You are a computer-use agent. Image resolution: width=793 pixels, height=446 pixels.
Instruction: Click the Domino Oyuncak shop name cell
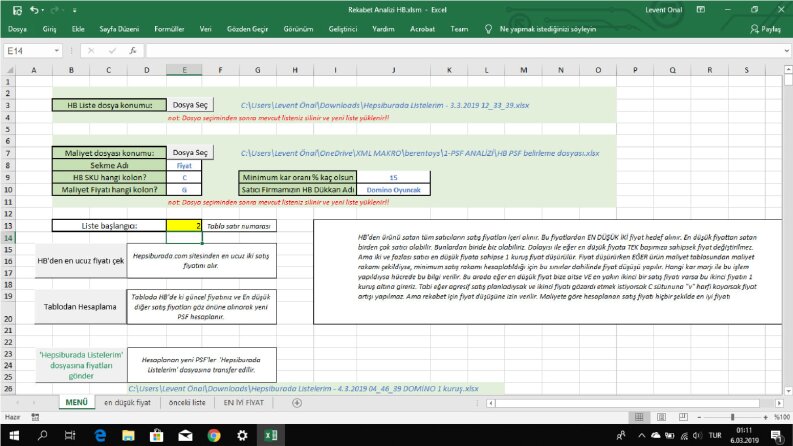(x=393, y=190)
